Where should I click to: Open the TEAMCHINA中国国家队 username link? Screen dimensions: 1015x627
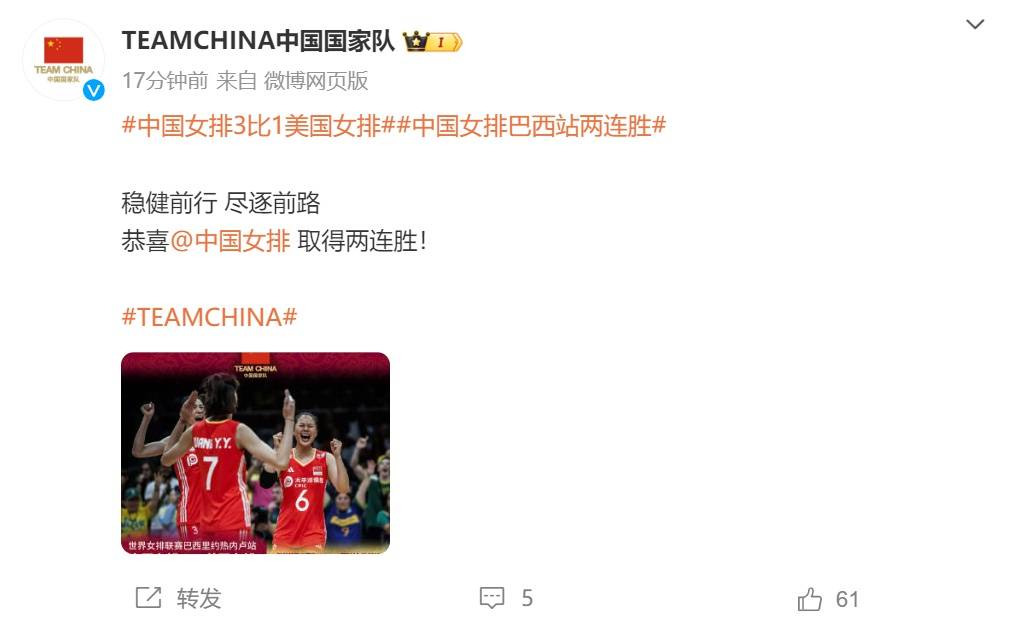coord(258,41)
